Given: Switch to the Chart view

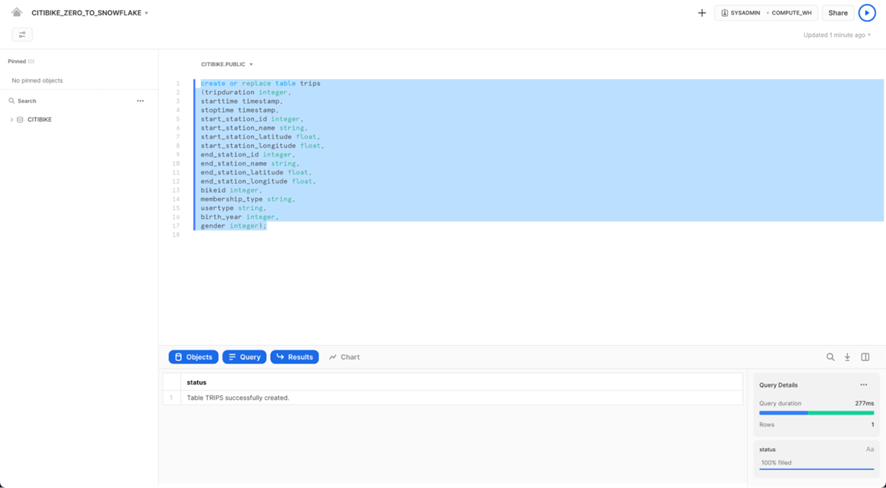Looking at the screenshot, I should click(x=344, y=357).
